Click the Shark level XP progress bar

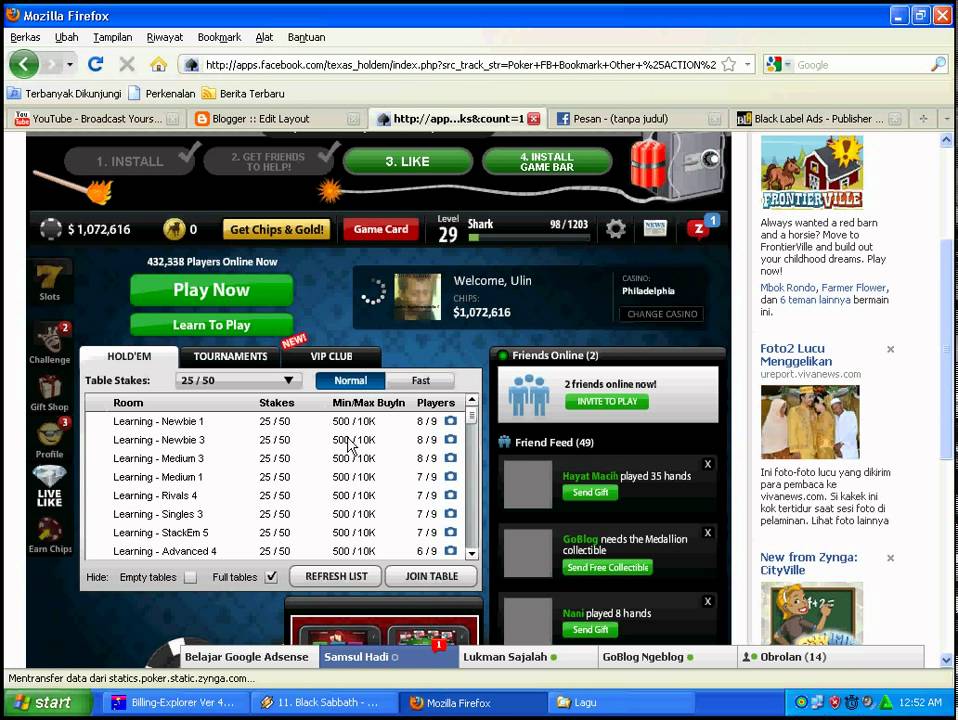(x=528, y=237)
